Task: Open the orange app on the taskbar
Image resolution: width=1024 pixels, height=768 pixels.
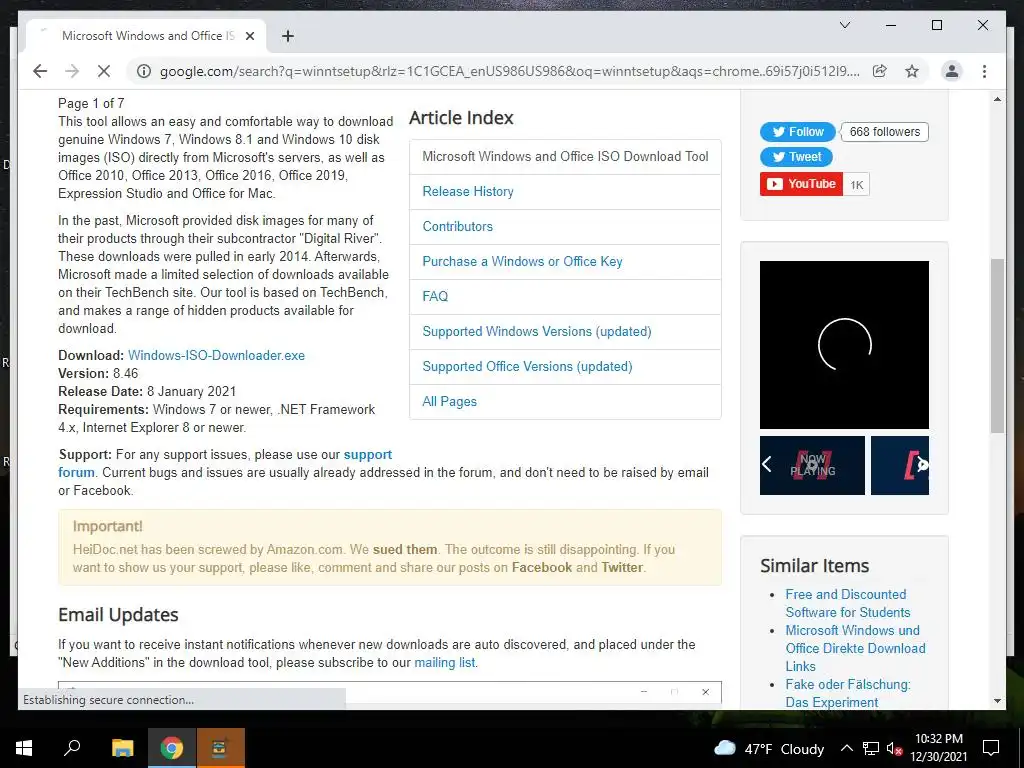Action: [220, 748]
